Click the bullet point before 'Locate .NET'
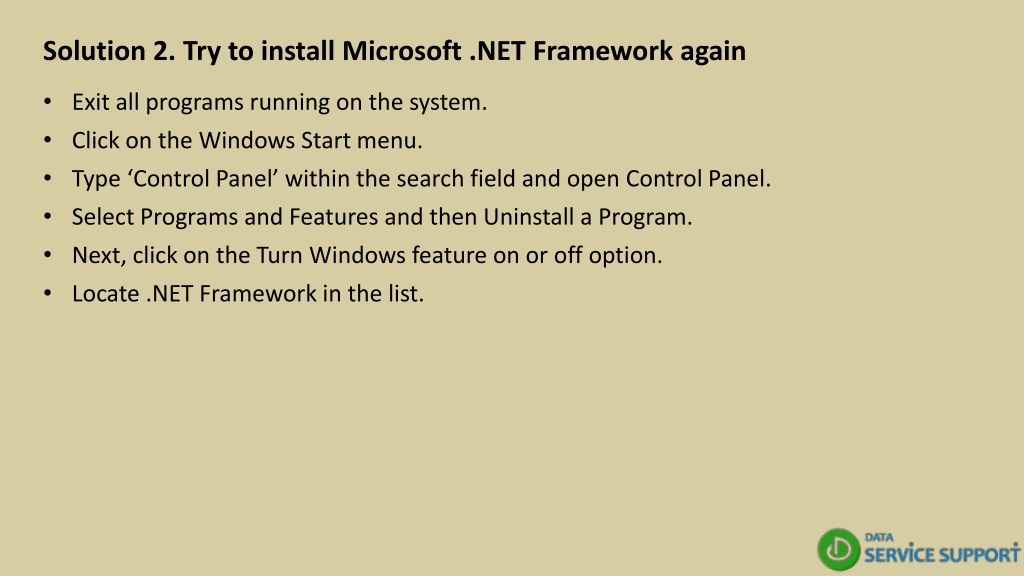This screenshot has width=1024, height=576. [x=48, y=293]
